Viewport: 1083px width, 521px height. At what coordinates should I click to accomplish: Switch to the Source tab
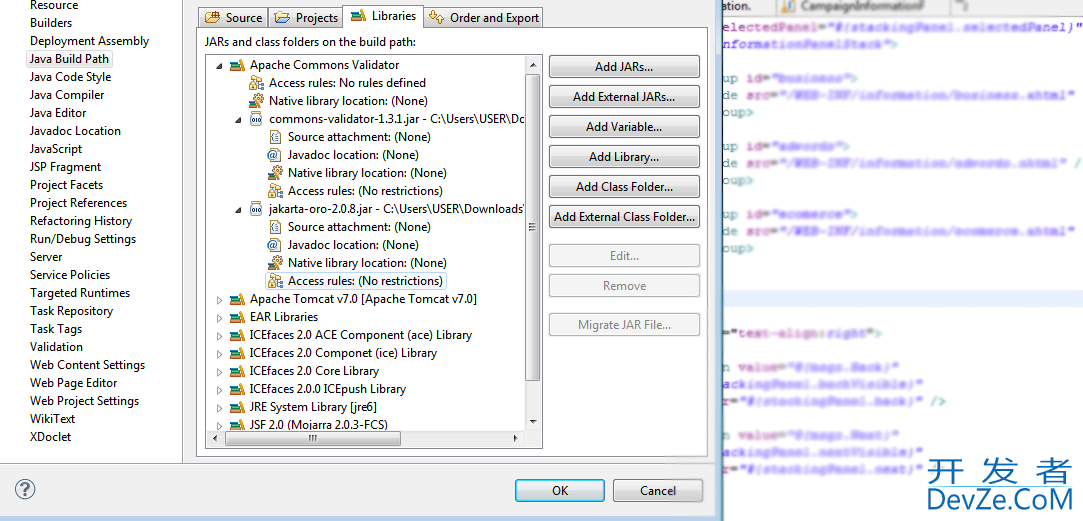(x=234, y=17)
